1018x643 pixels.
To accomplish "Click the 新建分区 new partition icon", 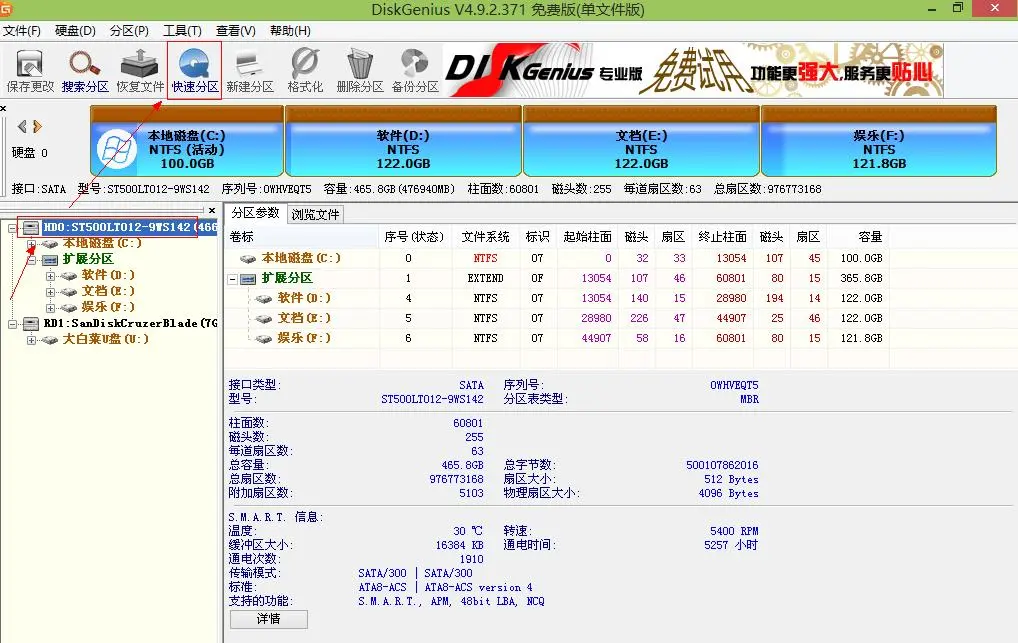I will click(250, 71).
